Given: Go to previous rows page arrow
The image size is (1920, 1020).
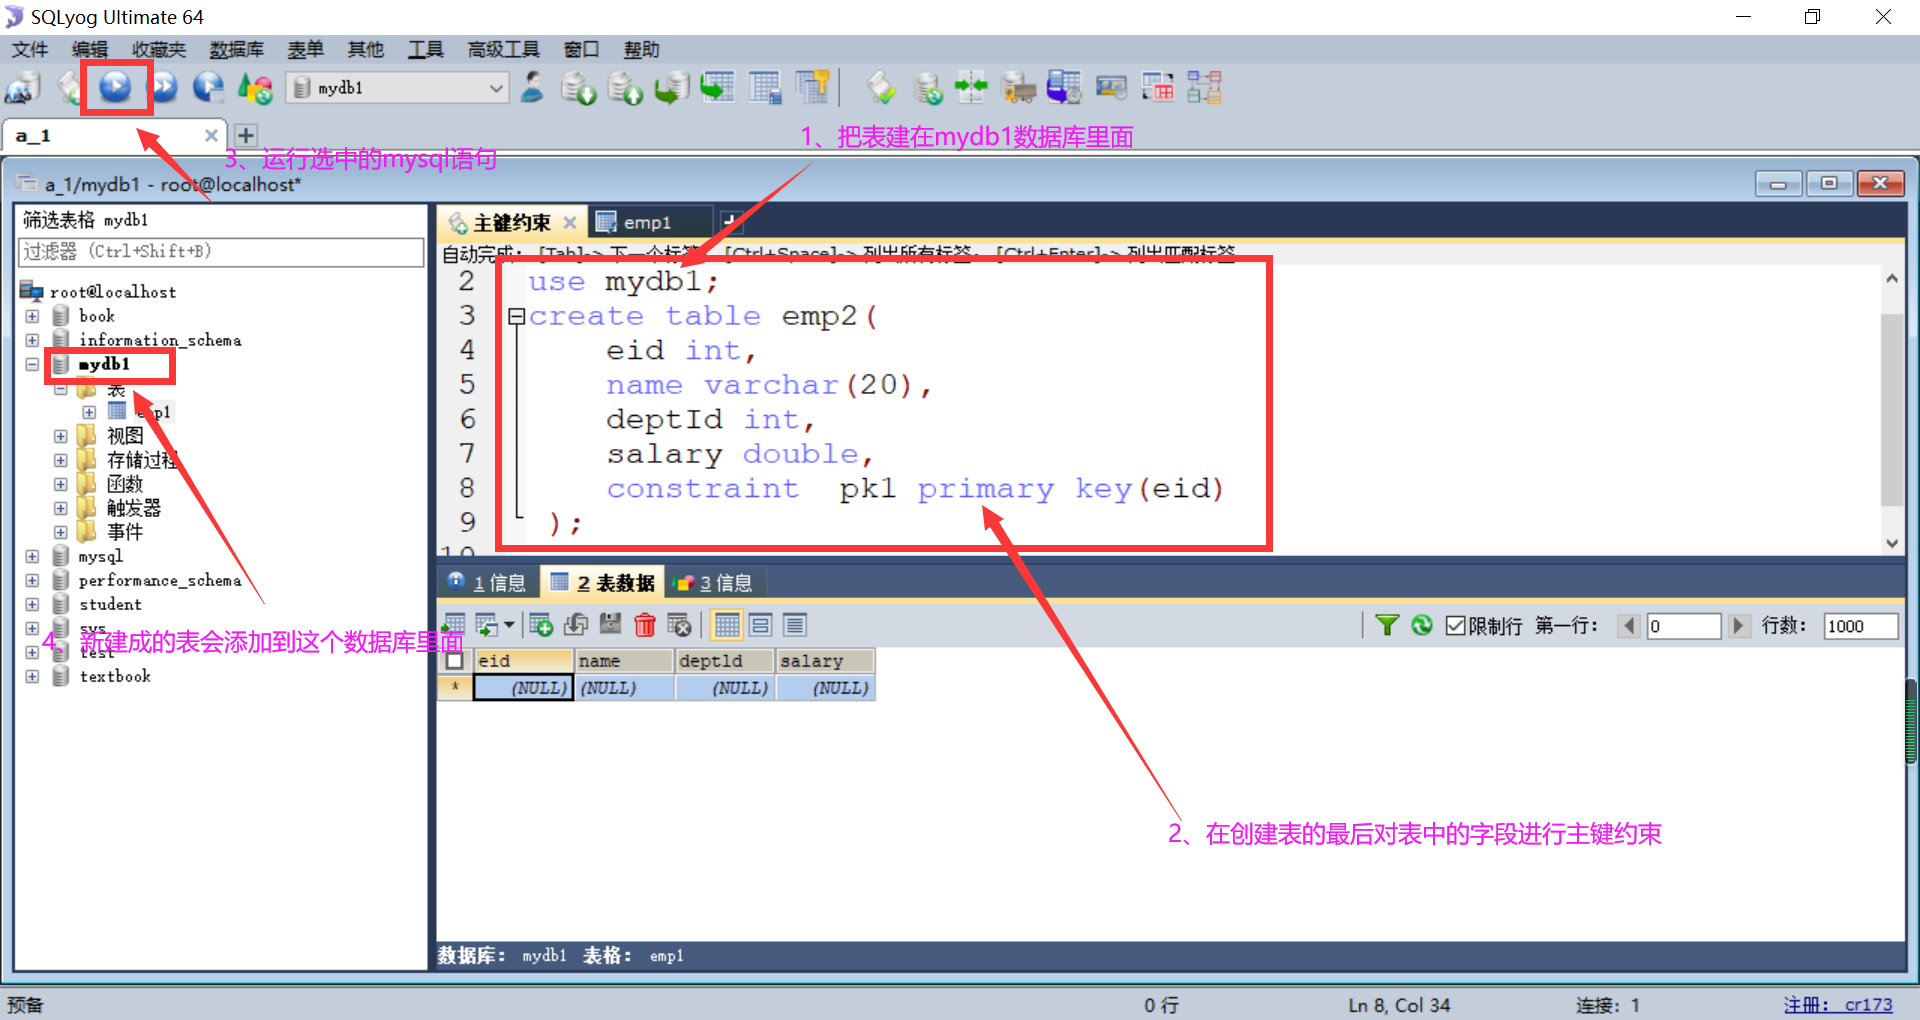Looking at the screenshot, I should [1629, 626].
